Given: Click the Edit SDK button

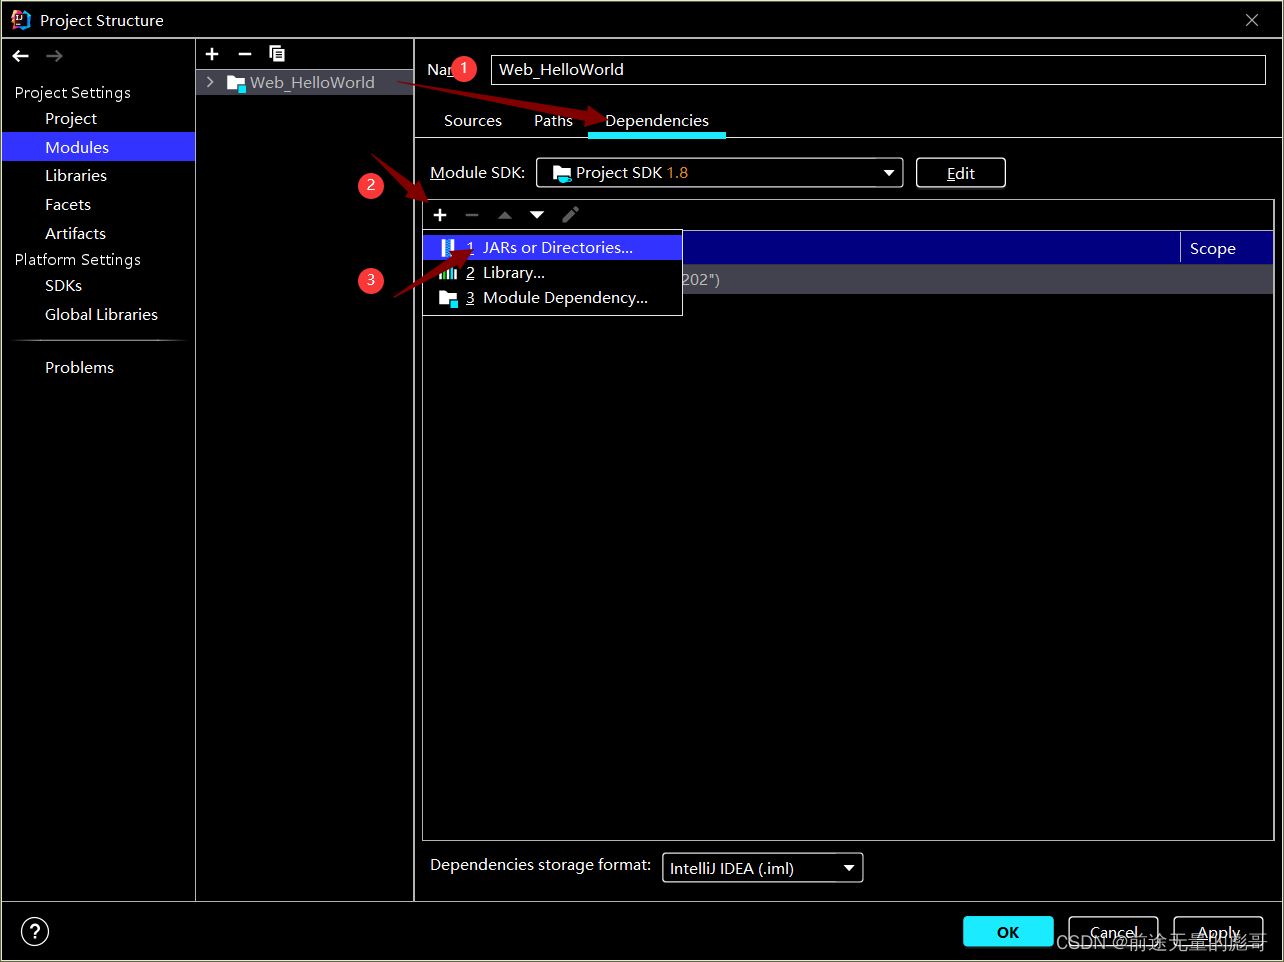Looking at the screenshot, I should point(961,173).
